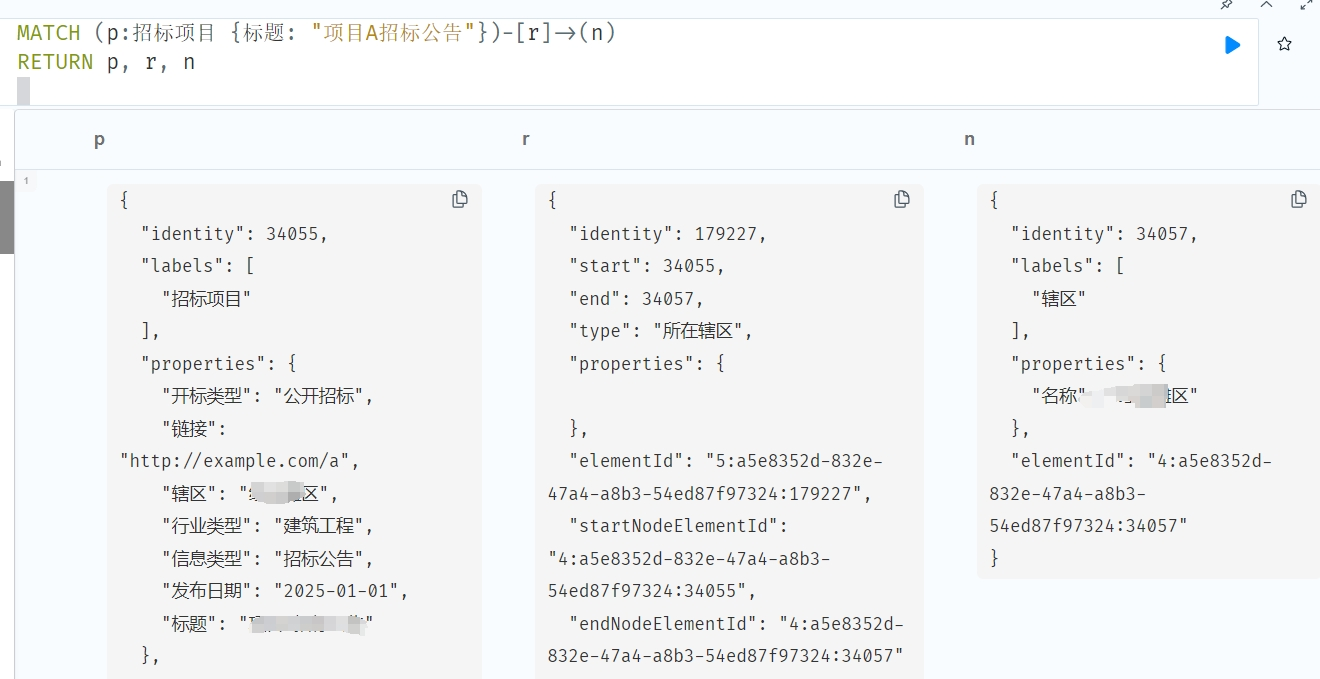
Task: Select the n column header
Action: click(969, 140)
